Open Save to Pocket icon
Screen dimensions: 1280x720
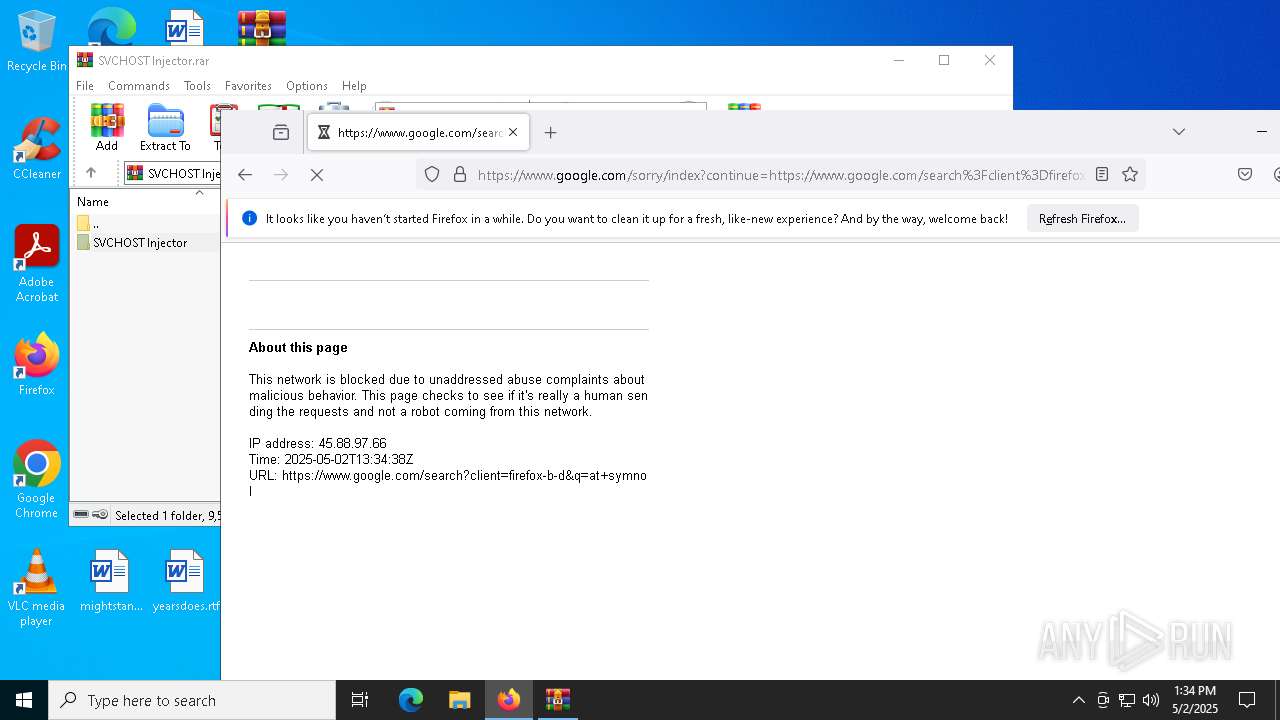[1245, 174]
